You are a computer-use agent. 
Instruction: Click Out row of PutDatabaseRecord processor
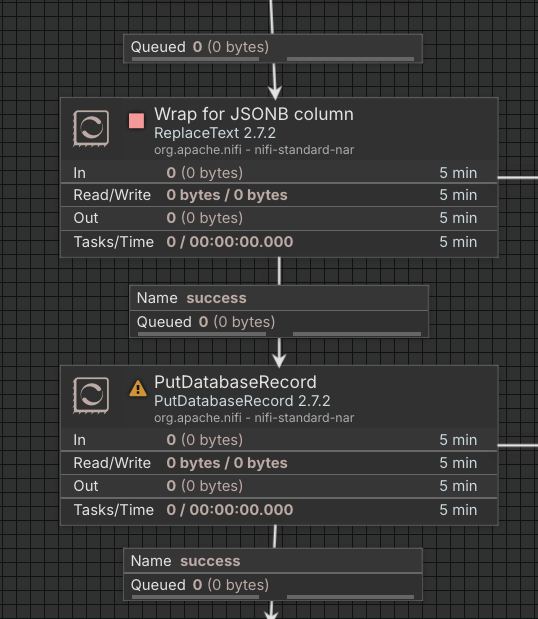click(x=279, y=486)
